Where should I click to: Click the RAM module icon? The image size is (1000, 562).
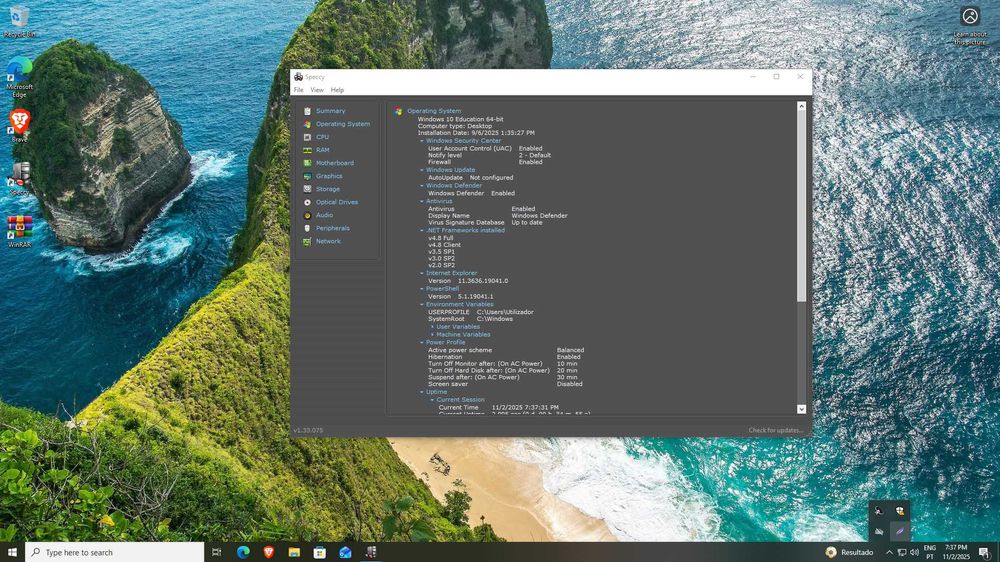coord(307,151)
